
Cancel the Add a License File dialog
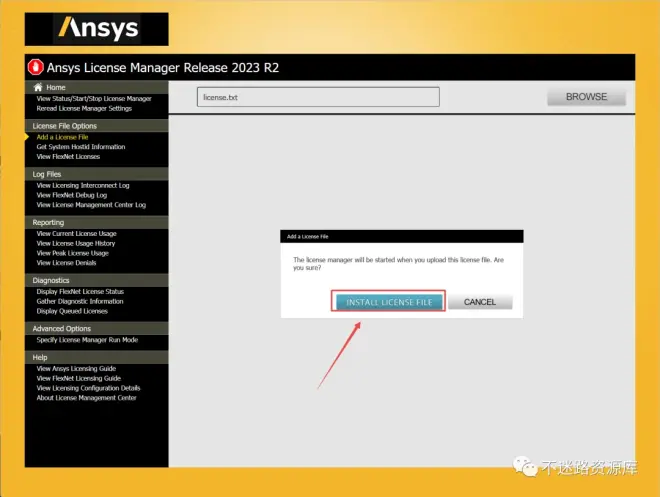tap(480, 302)
